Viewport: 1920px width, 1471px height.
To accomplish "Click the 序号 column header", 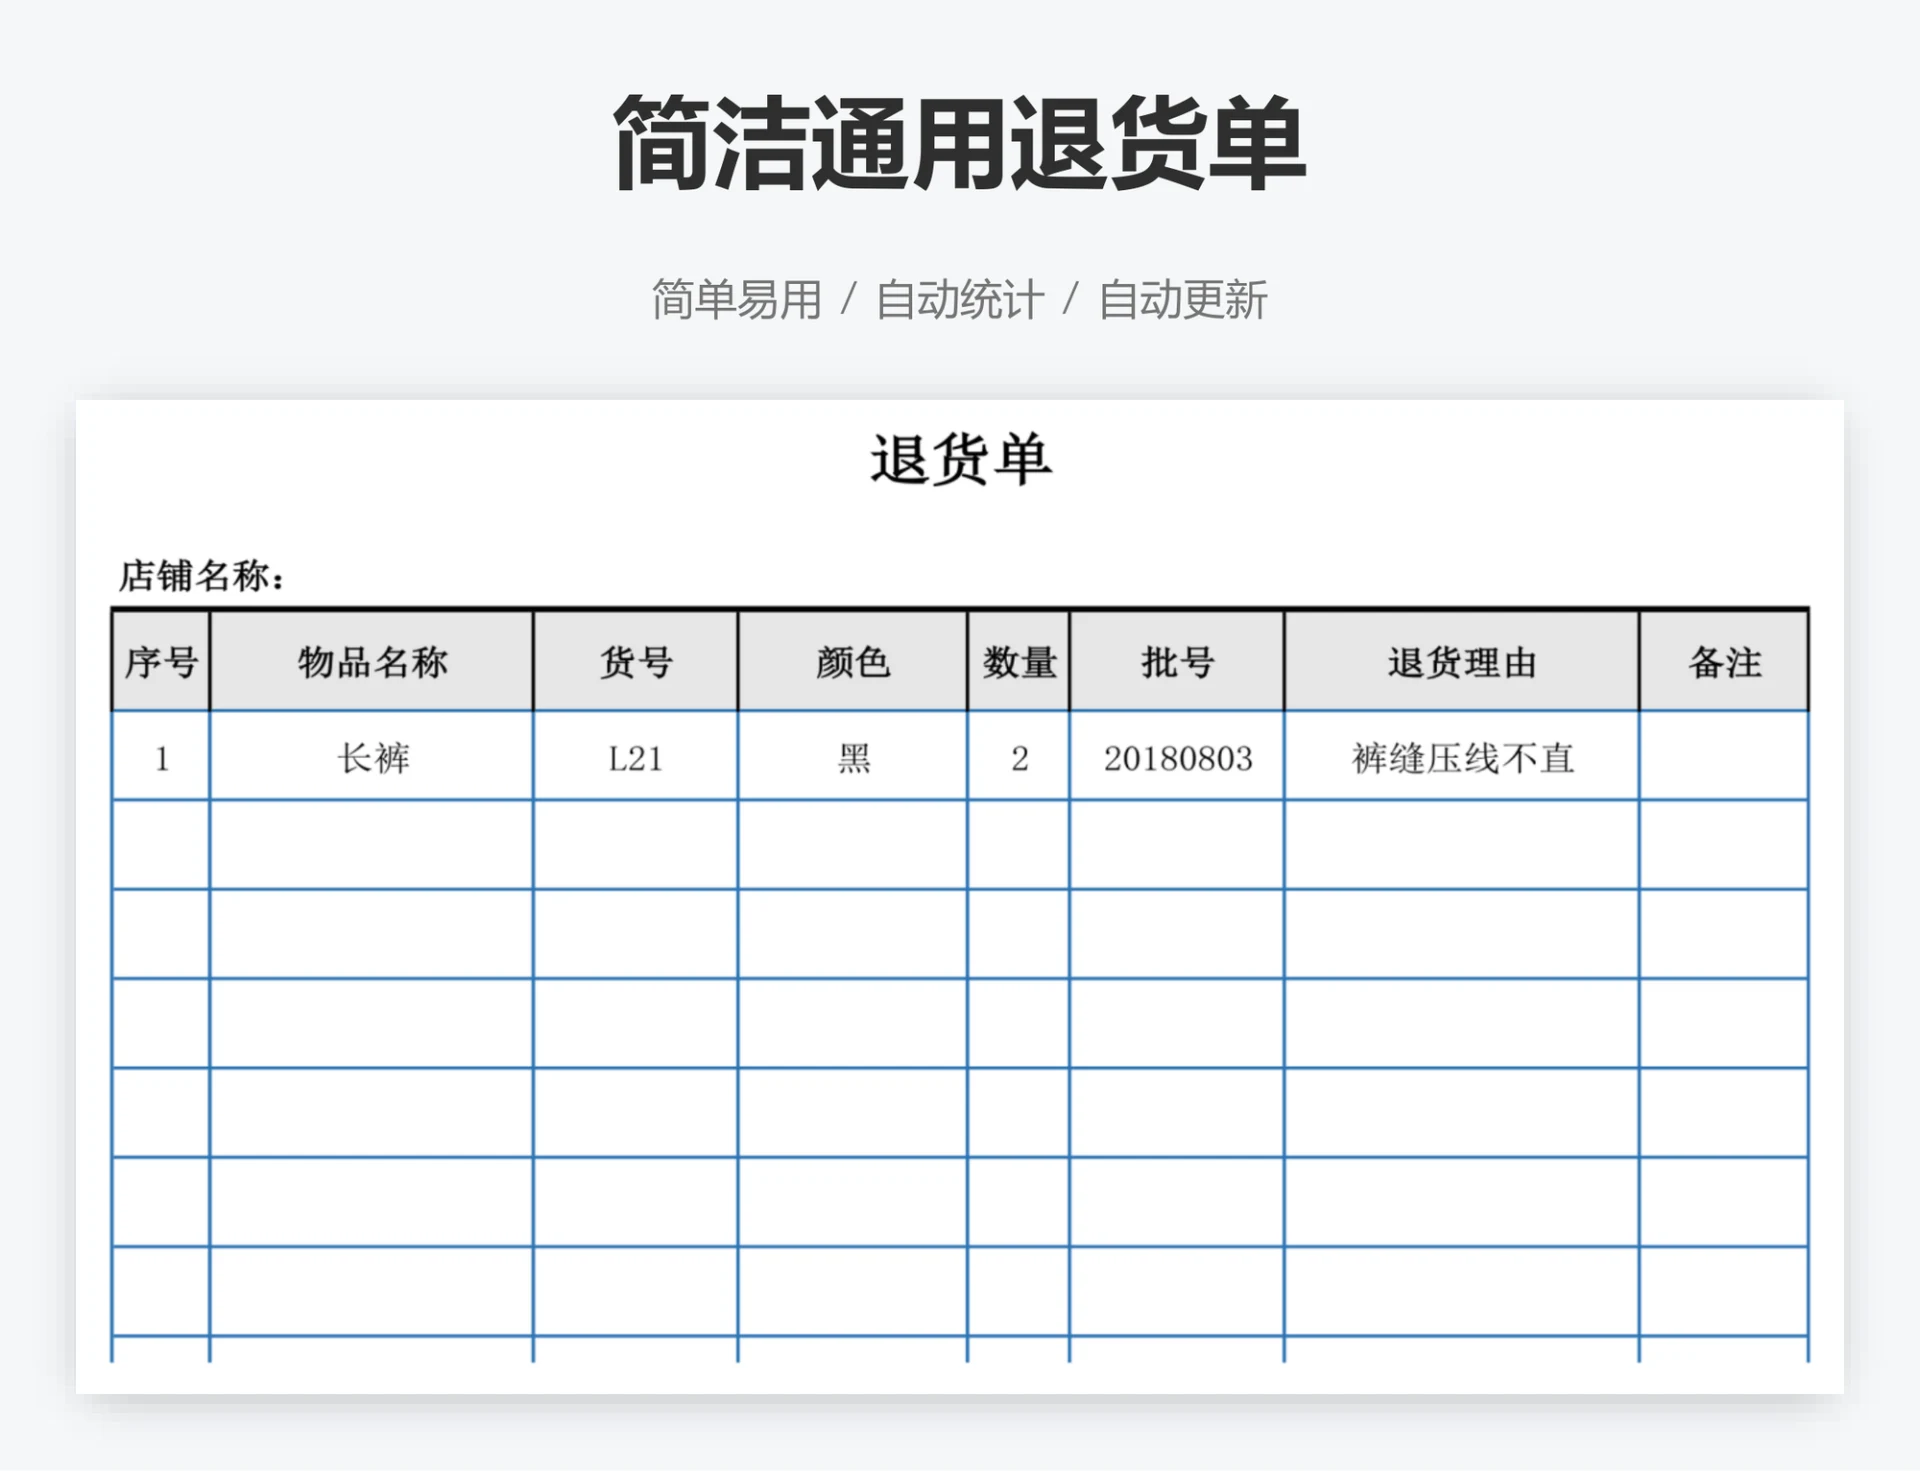I will pyautogui.click(x=161, y=662).
